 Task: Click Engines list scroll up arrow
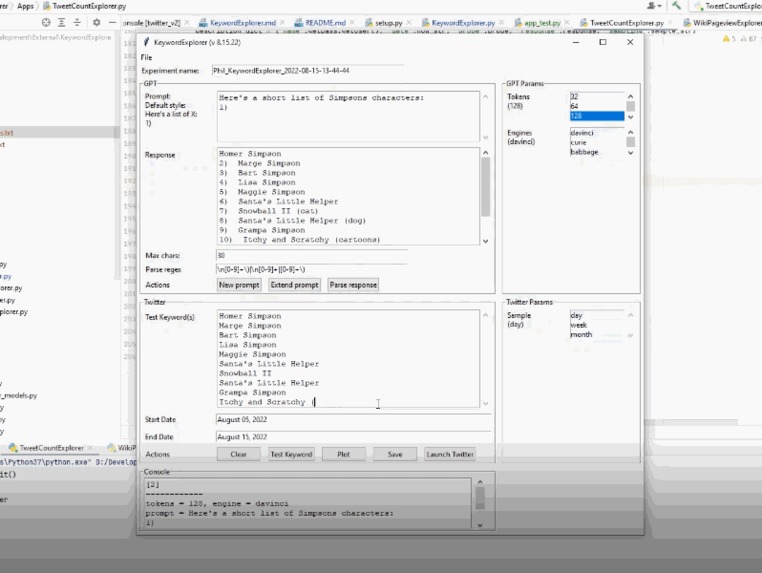pos(630,132)
